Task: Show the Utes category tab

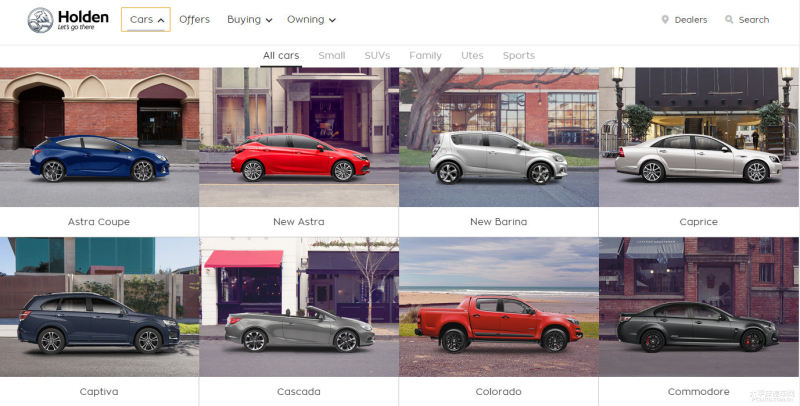Action: [x=472, y=56]
